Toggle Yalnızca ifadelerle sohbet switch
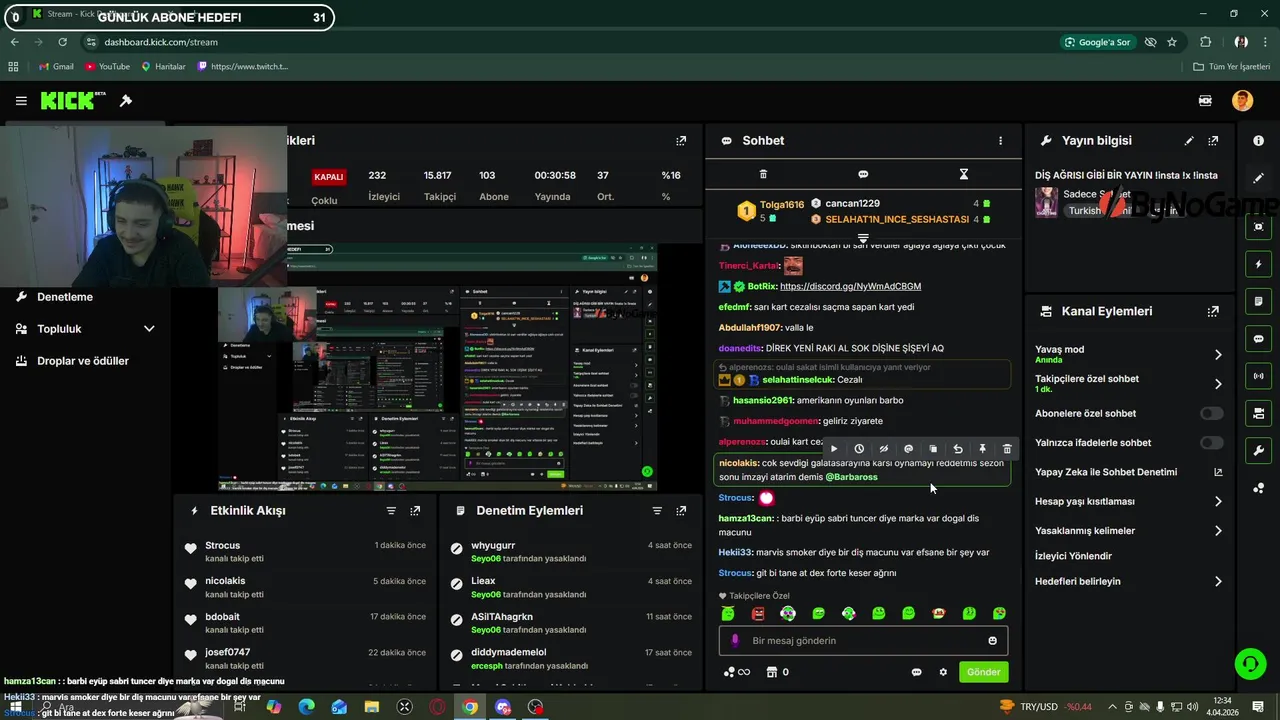1280x720 pixels. (1211, 443)
